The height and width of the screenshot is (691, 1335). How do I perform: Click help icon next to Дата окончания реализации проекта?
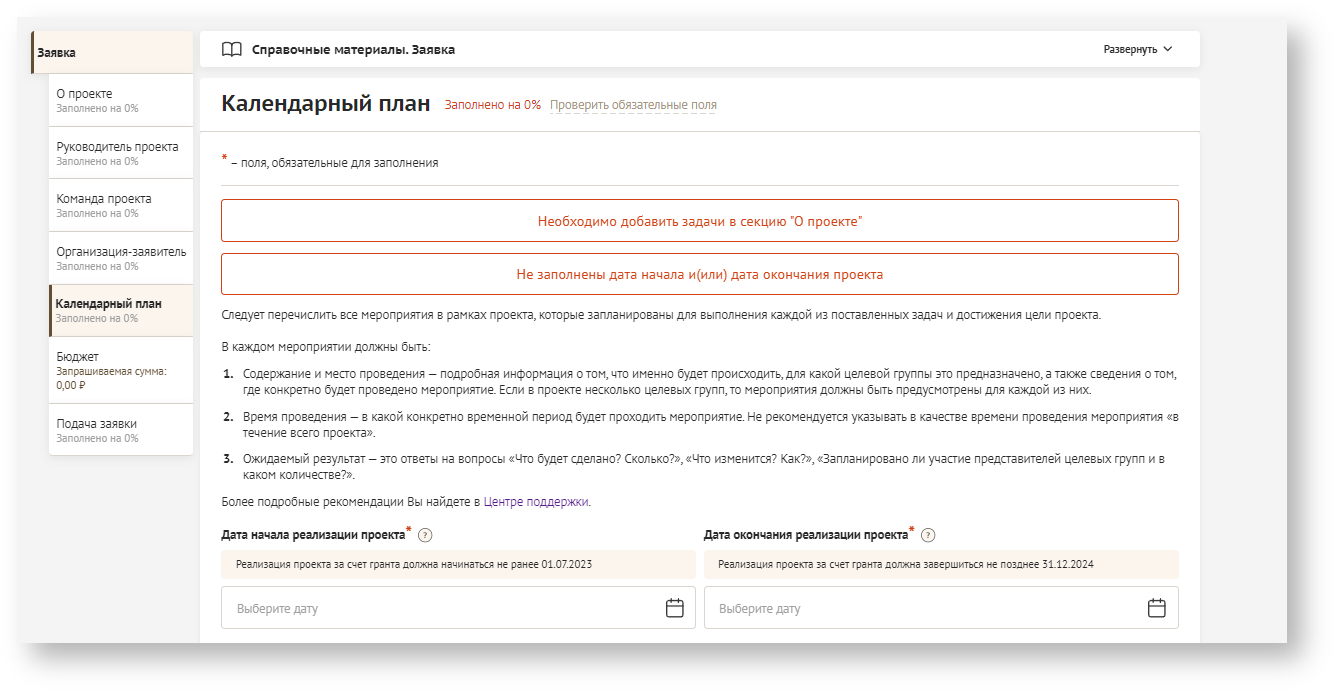[928, 535]
